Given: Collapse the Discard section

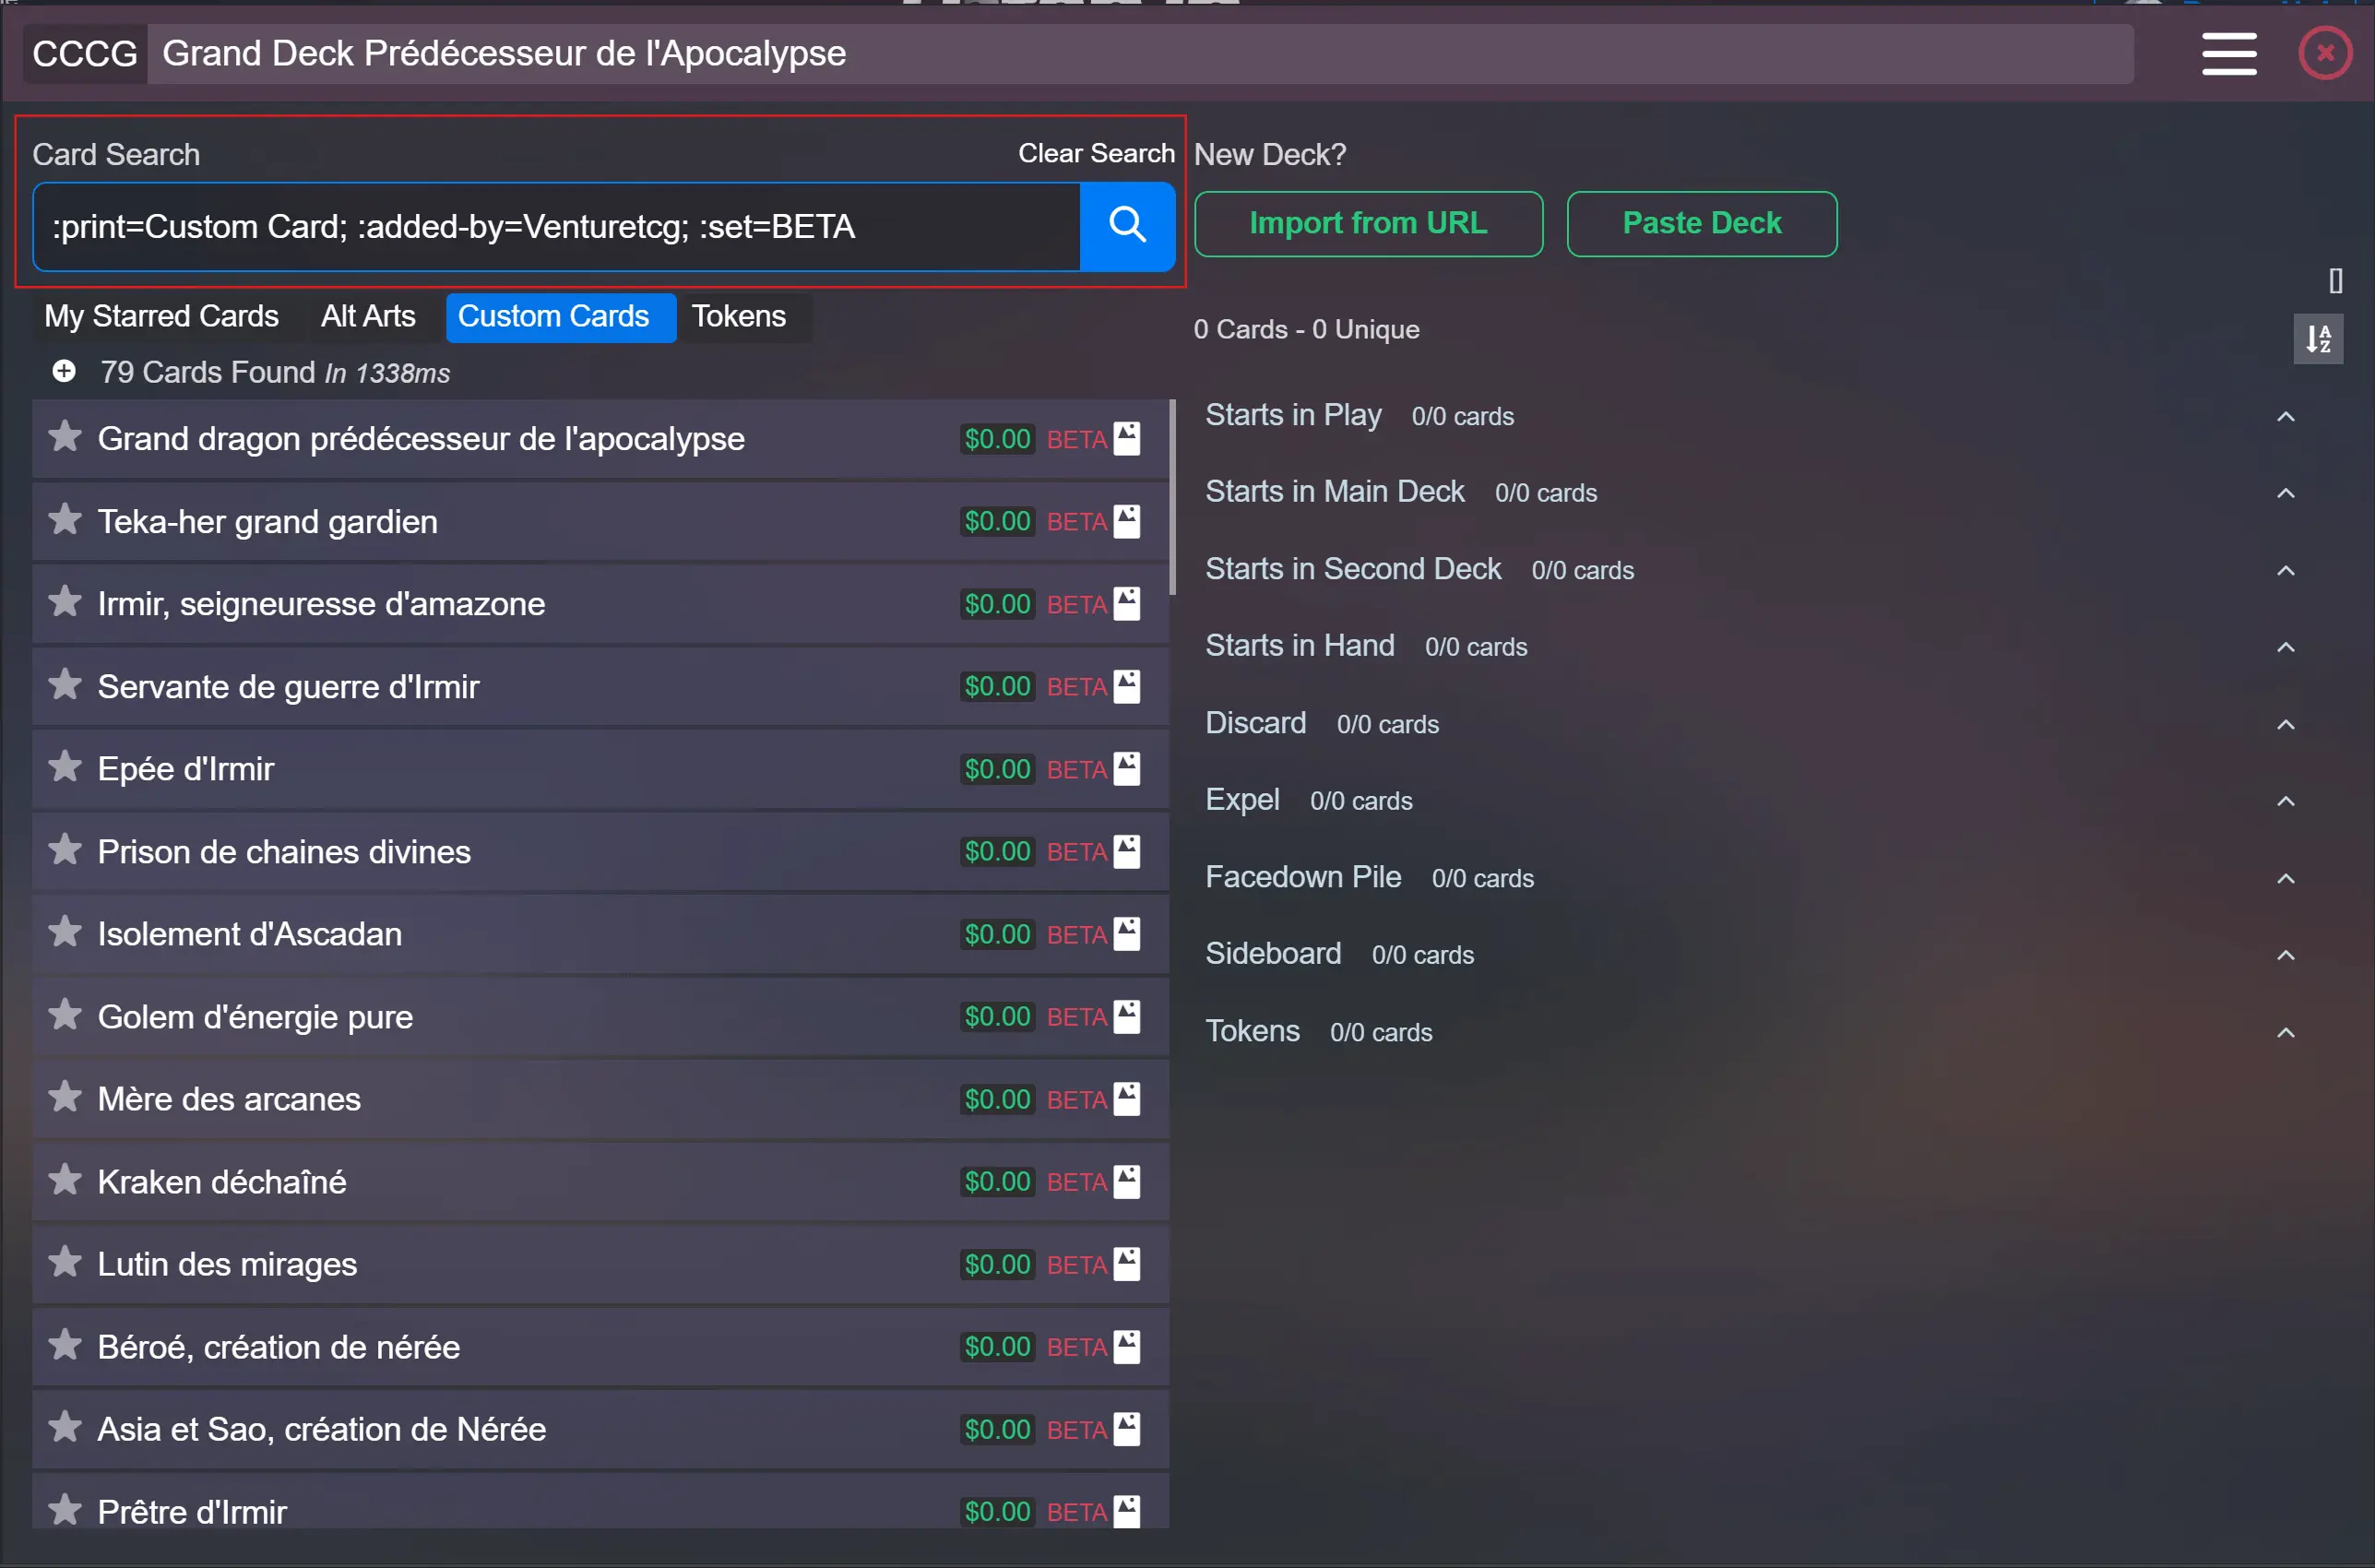Looking at the screenshot, I should point(2285,725).
